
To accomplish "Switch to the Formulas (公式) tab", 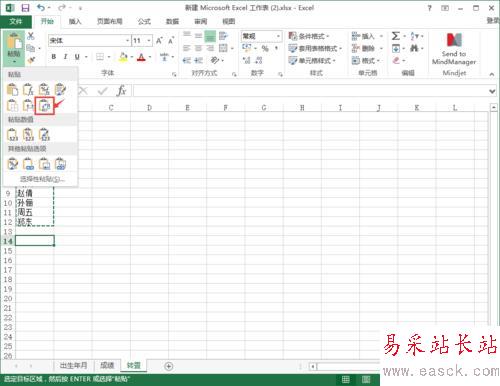I will click(144, 22).
